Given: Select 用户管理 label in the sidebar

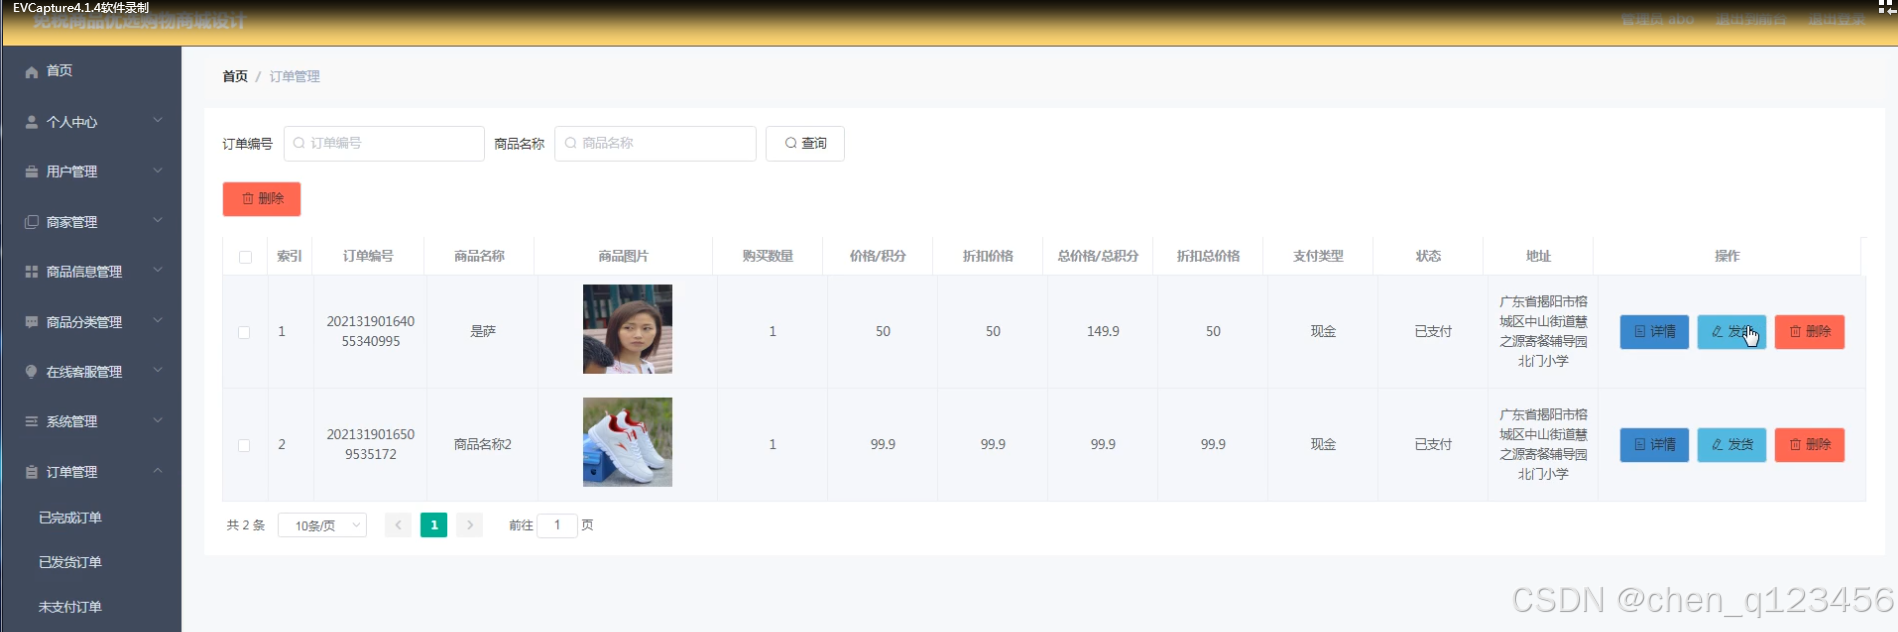Looking at the screenshot, I should coord(72,172).
